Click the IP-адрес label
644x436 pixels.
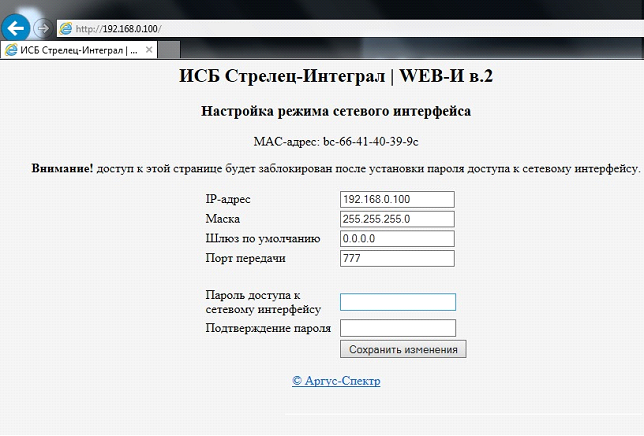228,200
